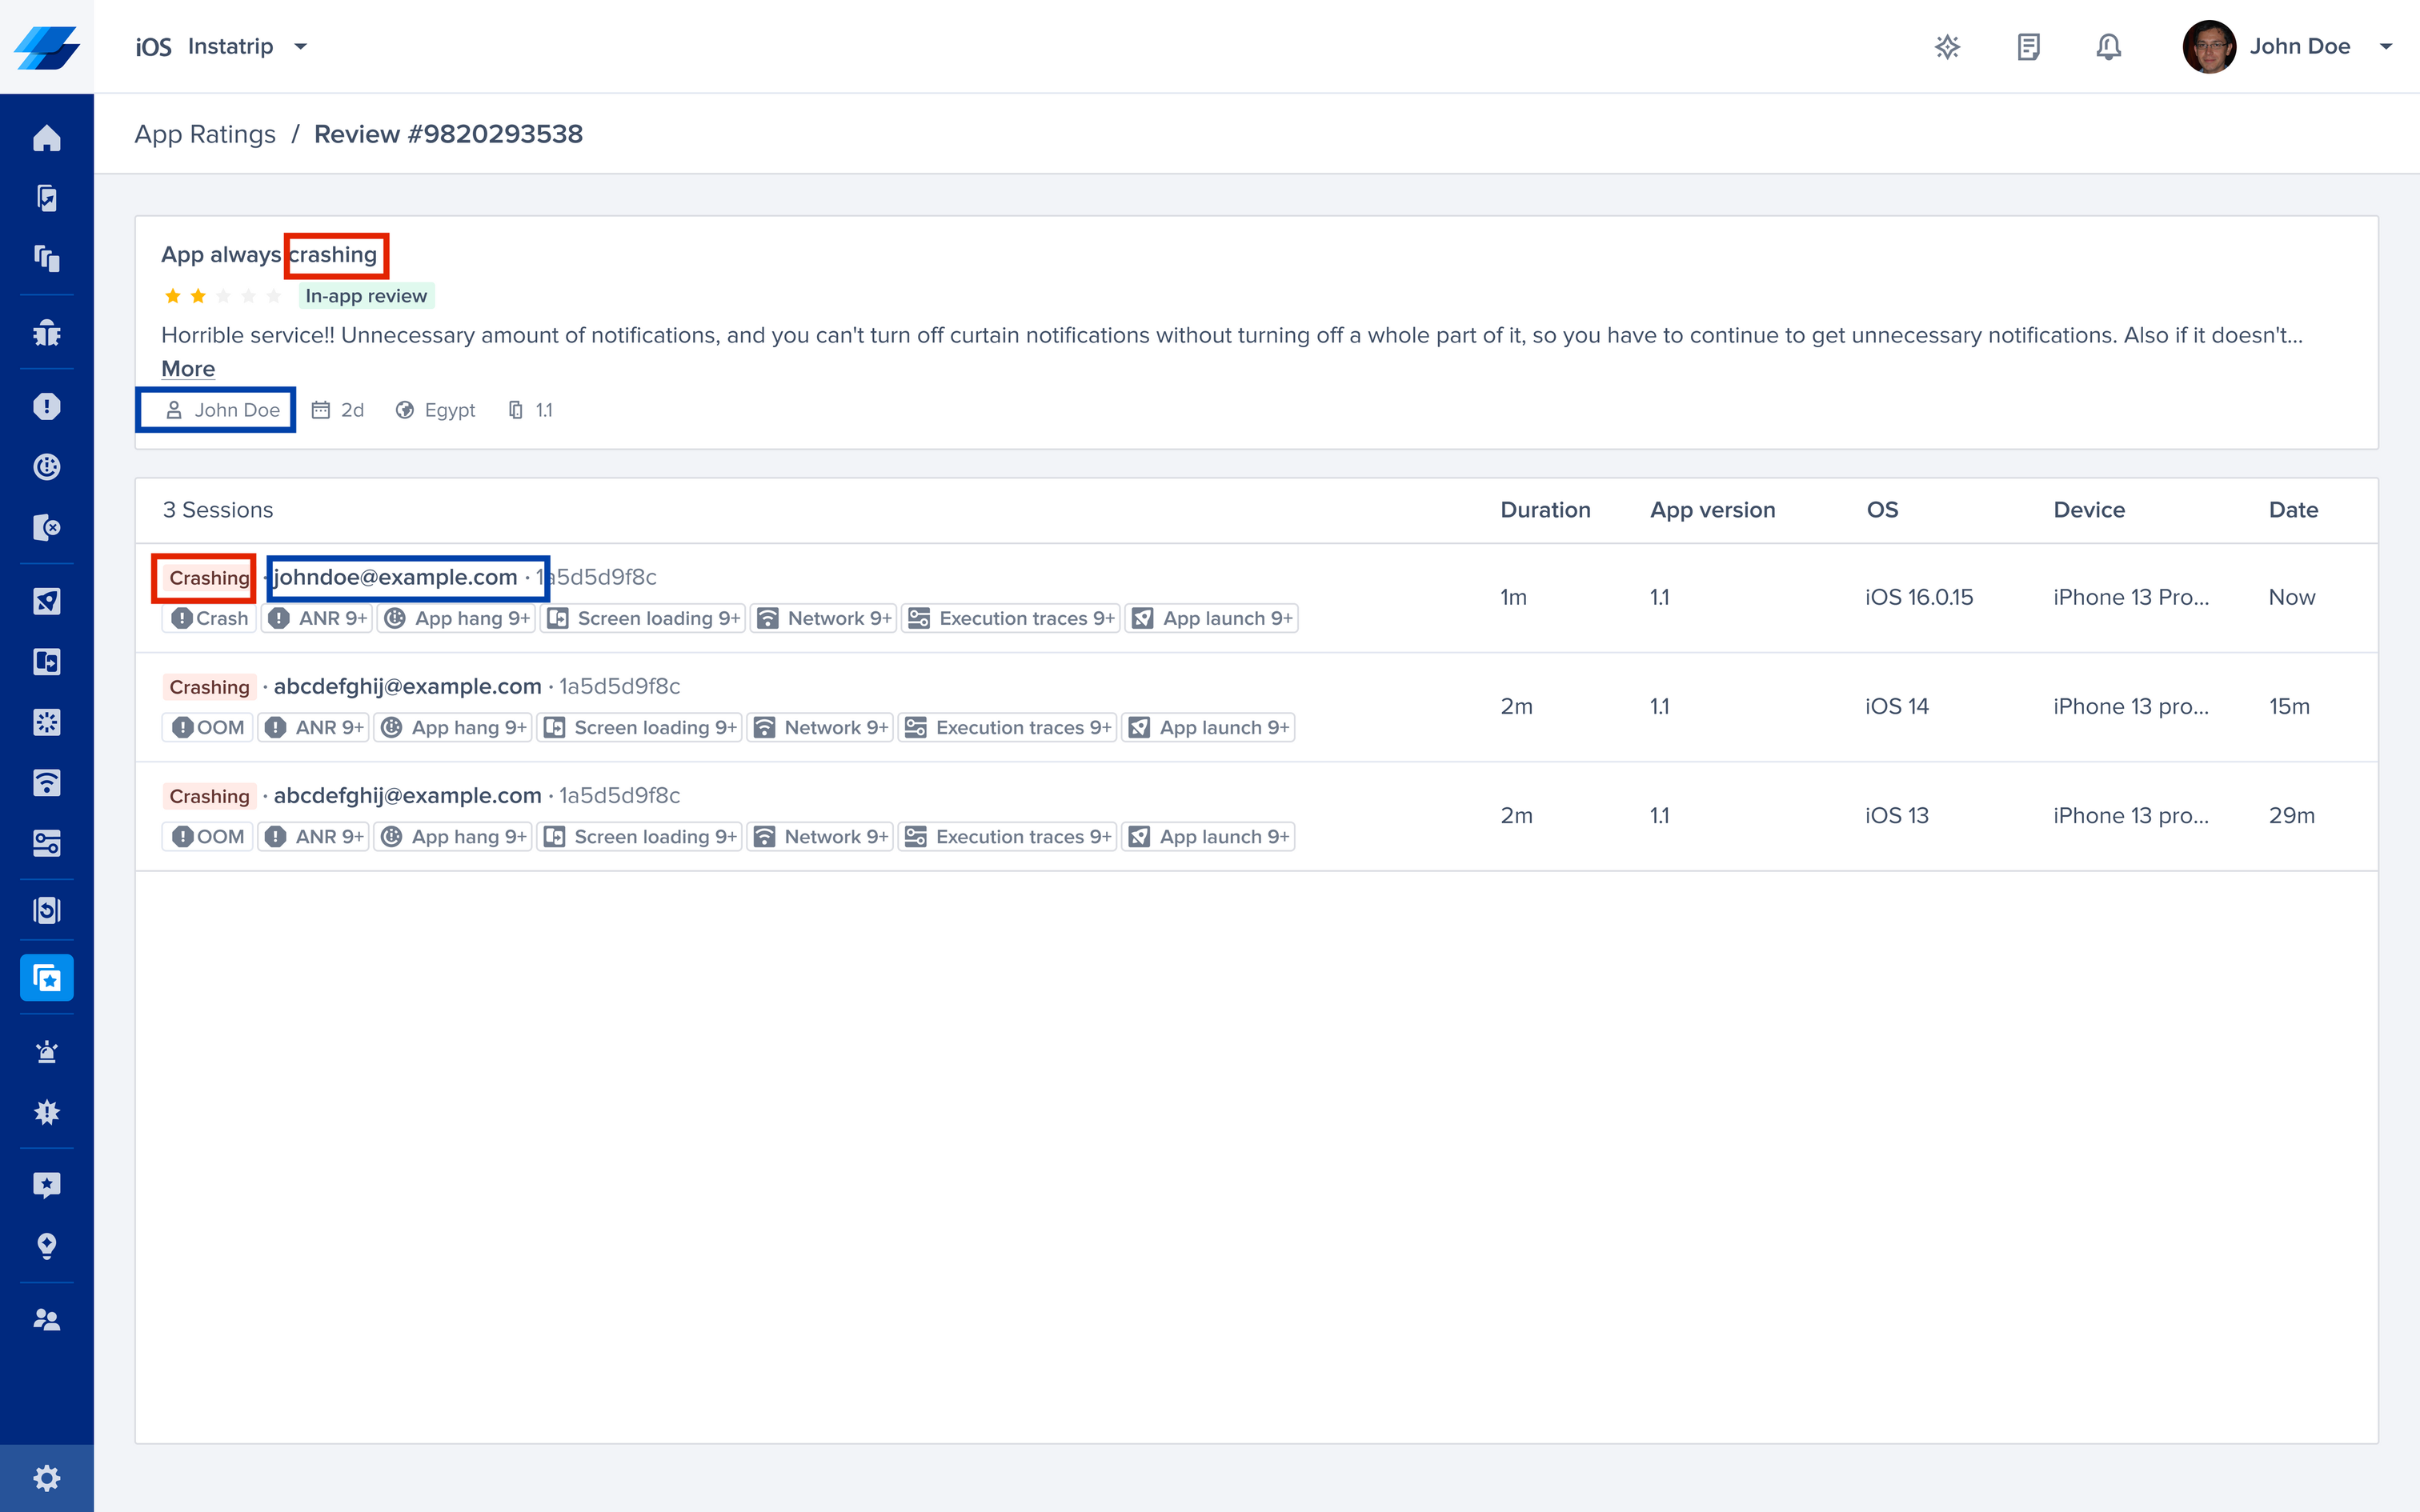Image resolution: width=2420 pixels, height=1512 pixels.
Task: Open the bug reports sidebar icon
Action: (46, 333)
